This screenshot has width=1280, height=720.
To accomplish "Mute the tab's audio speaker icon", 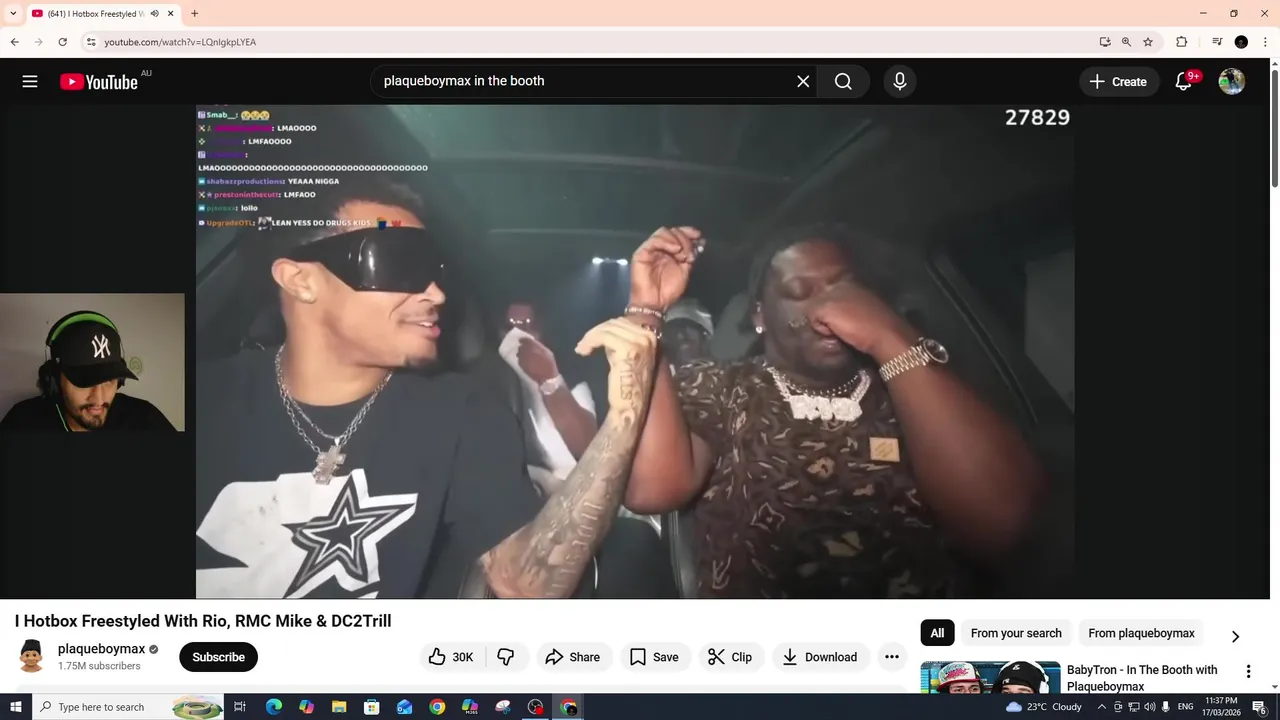I will (x=154, y=13).
